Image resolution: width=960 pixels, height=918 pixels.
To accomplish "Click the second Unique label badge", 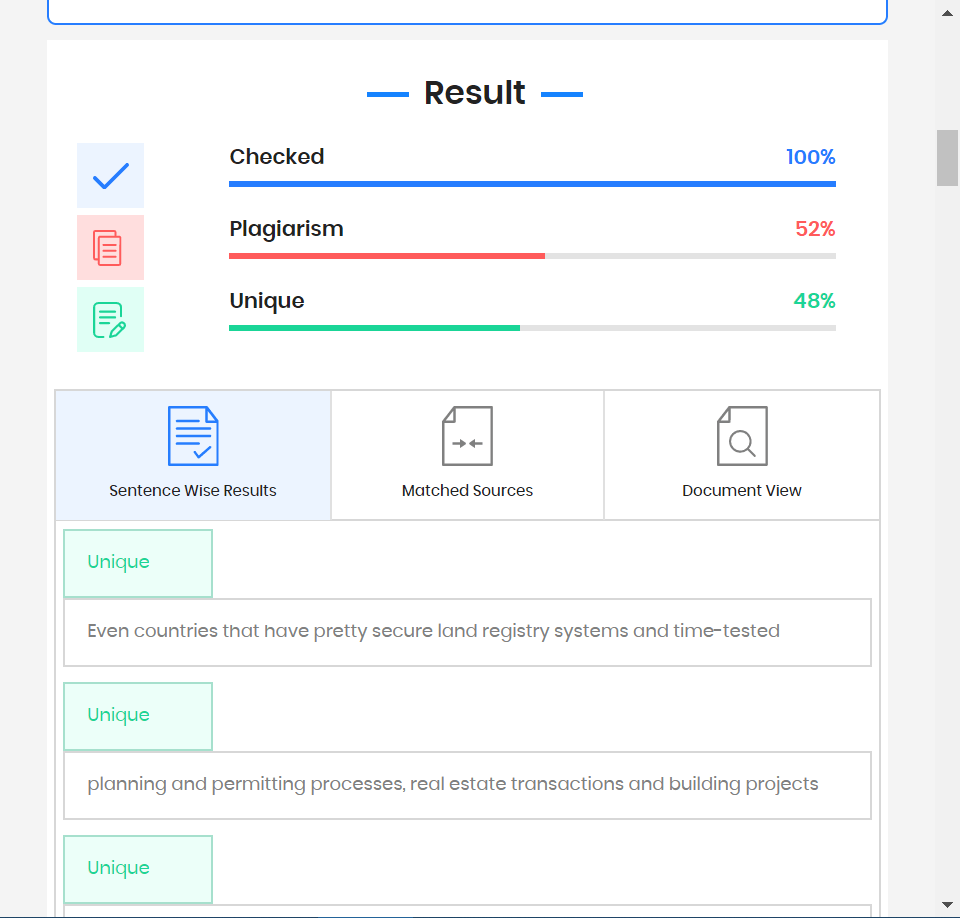I will [x=138, y=716].
